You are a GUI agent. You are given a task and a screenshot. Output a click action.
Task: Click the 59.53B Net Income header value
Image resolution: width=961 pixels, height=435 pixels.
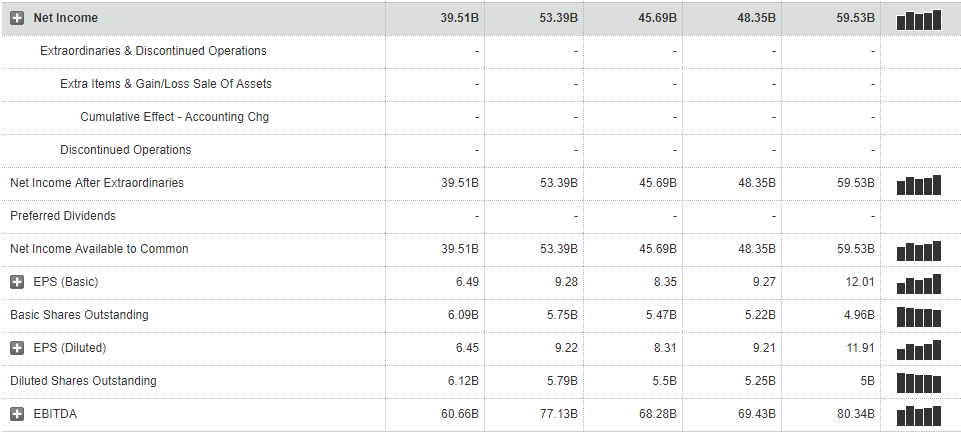click(855, 18)
